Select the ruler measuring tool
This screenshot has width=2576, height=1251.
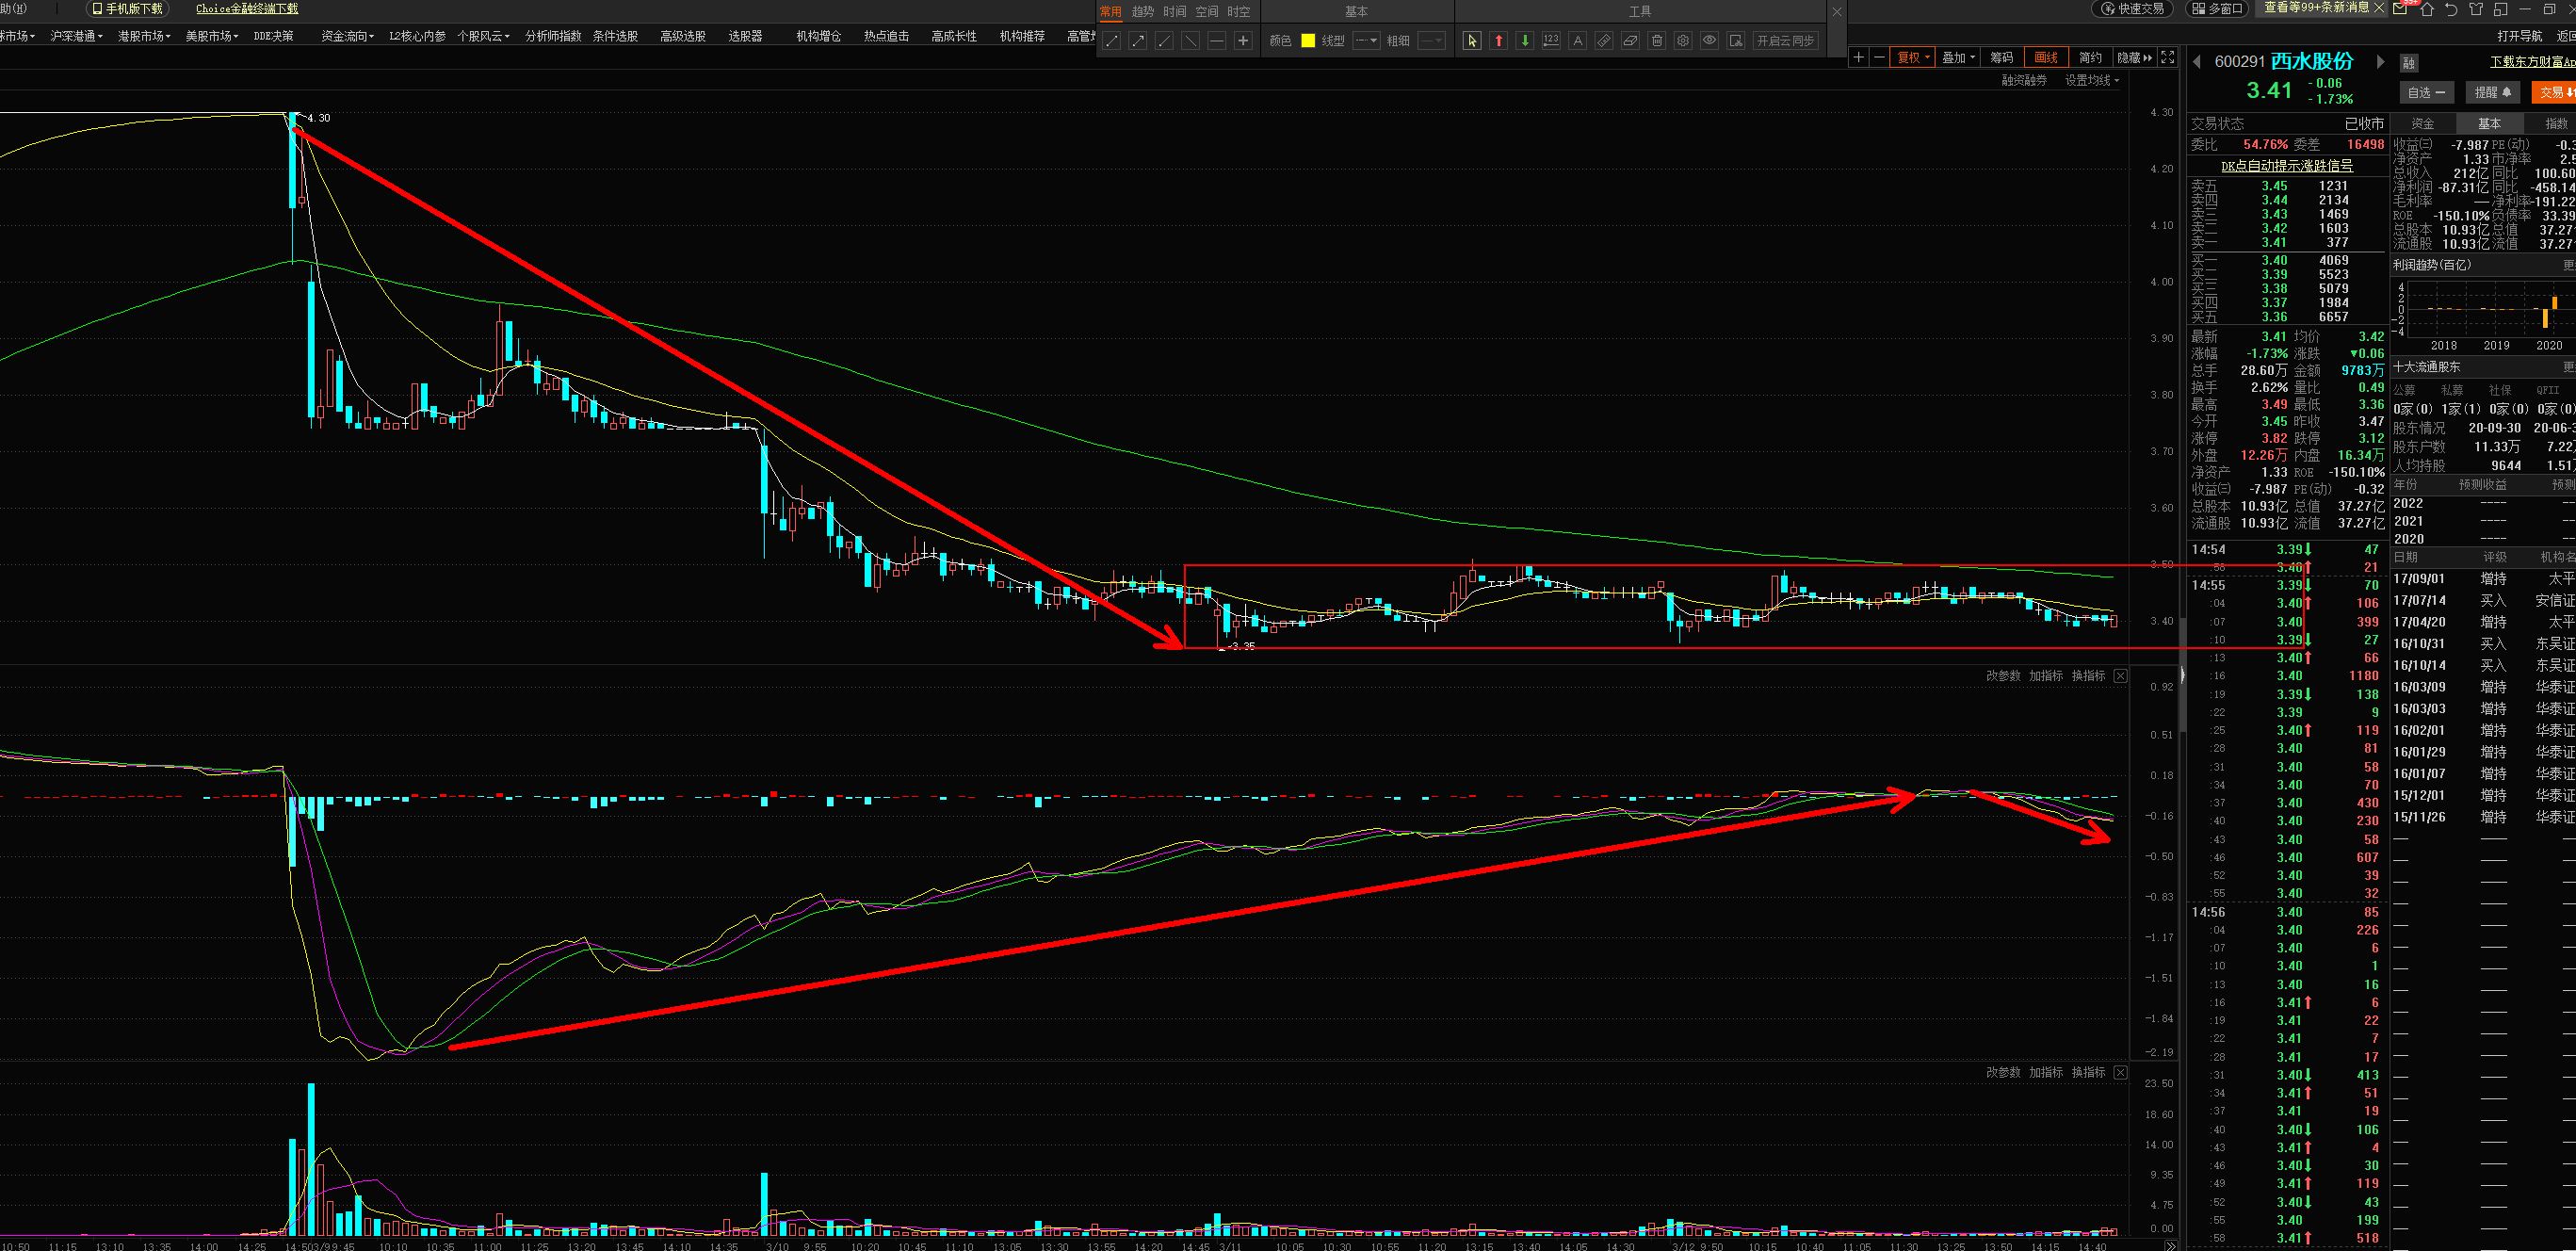[x=1604, y=41]
